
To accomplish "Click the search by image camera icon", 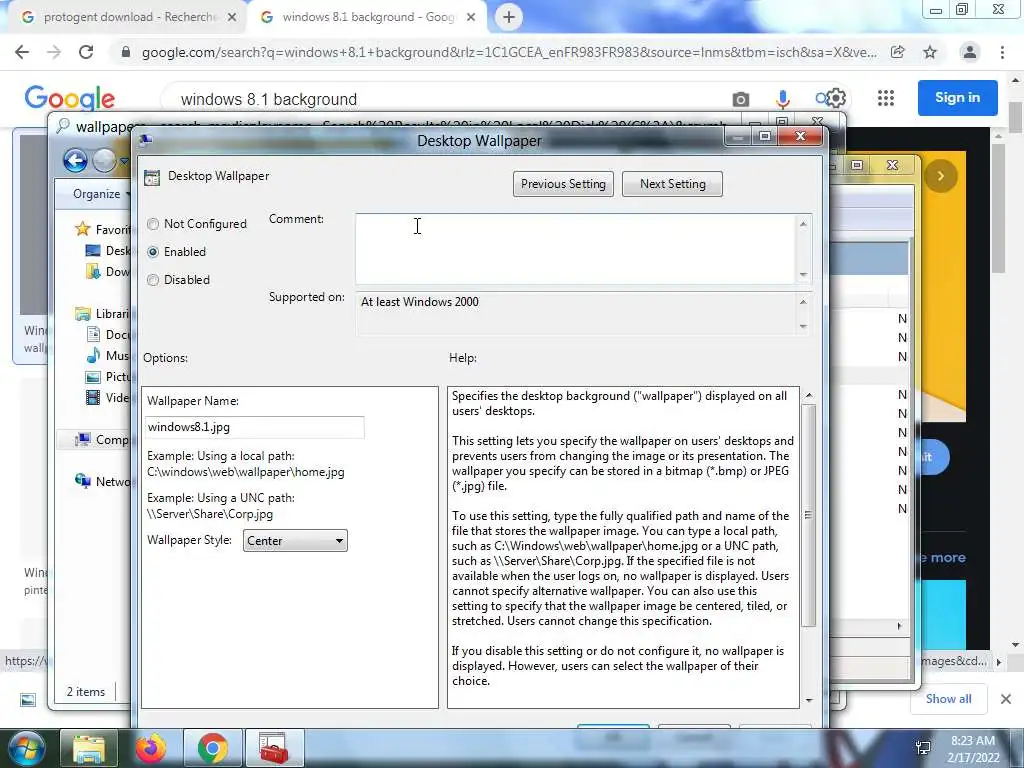I will pyautogui.click(x=741, y=99).
